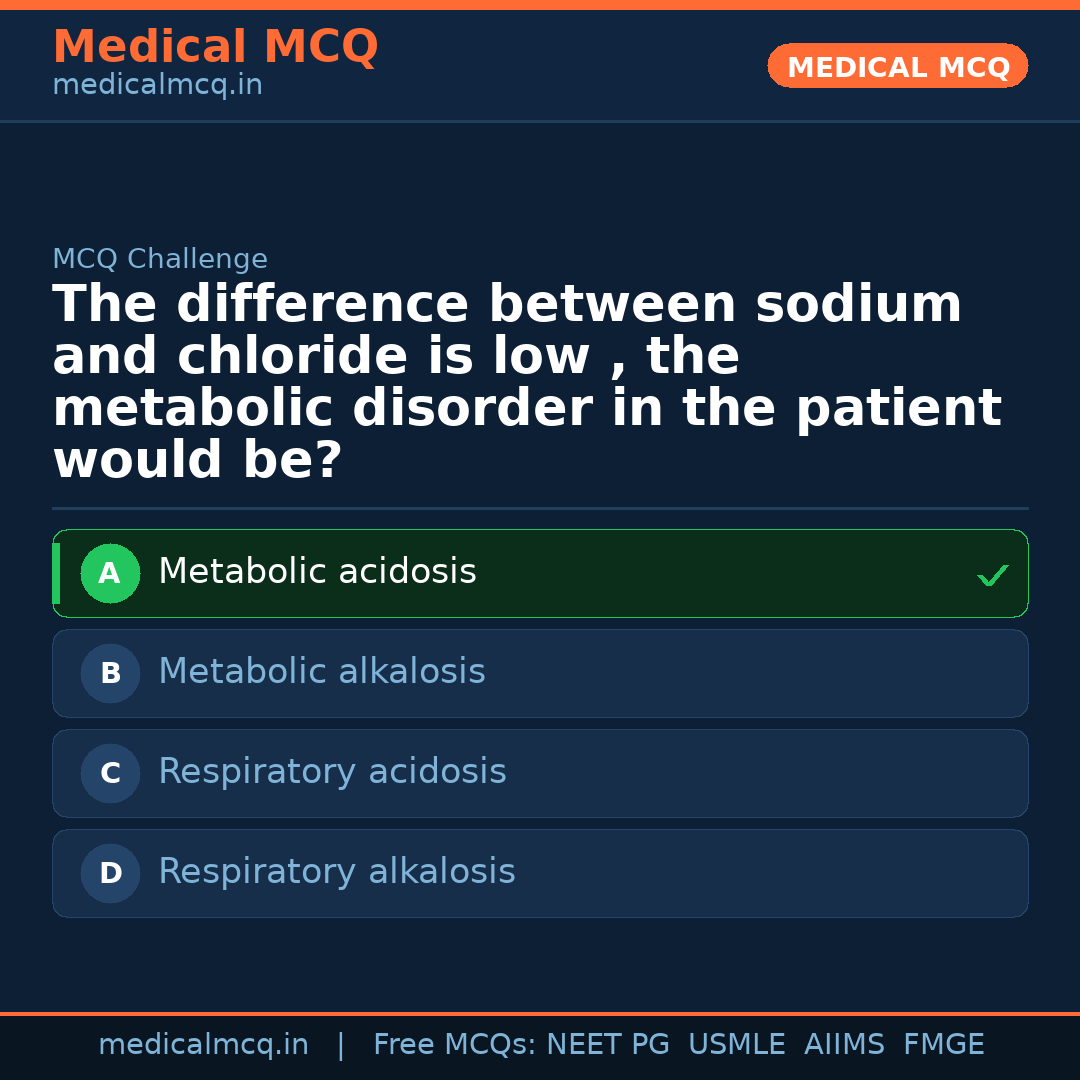Click the green A option circle
The image size is (1080, 1080).
tap(110, 574)
